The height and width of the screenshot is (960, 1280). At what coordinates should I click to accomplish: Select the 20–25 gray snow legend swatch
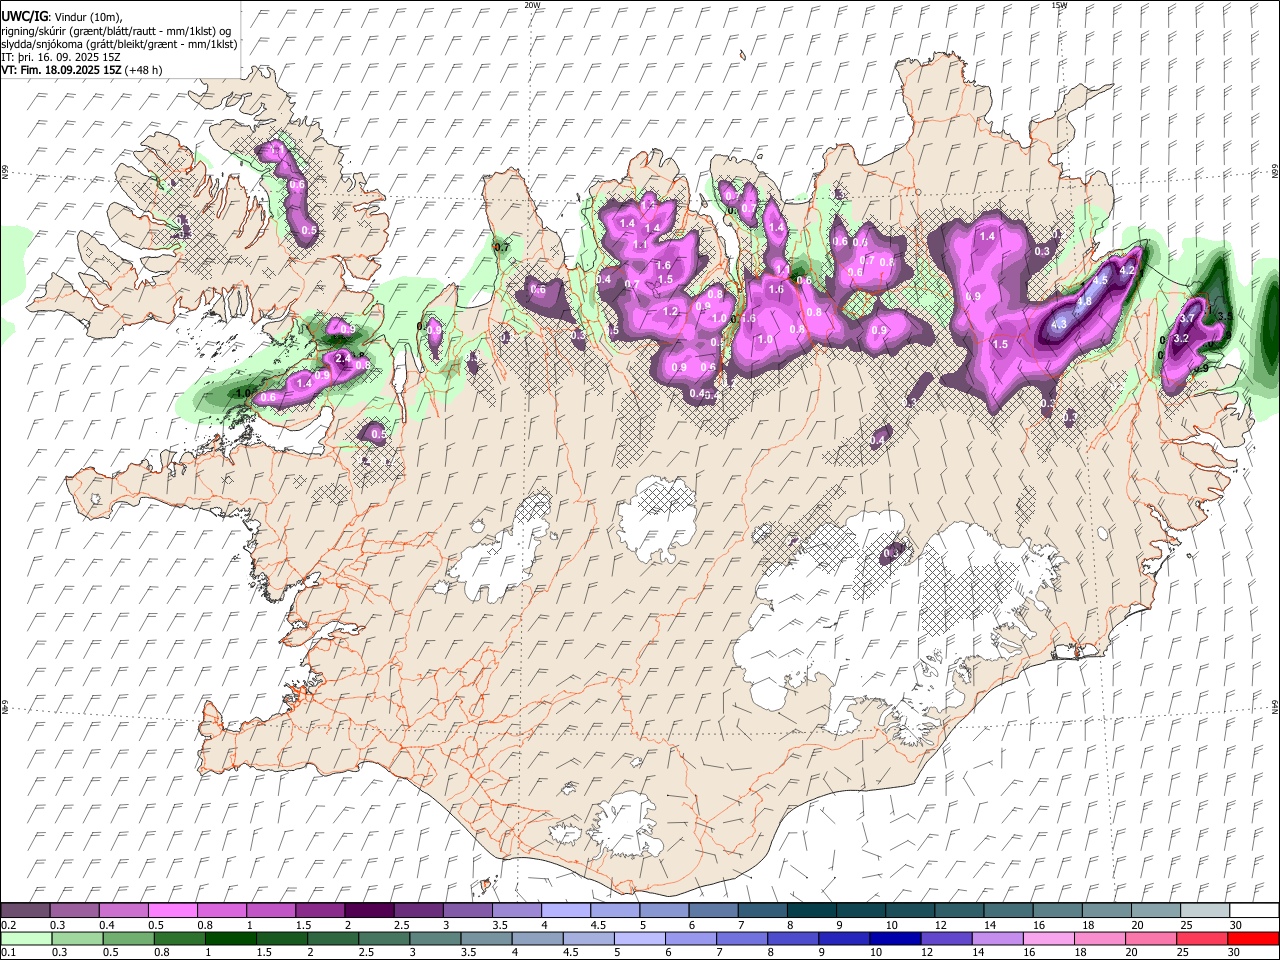click(x=1155, y=911)
